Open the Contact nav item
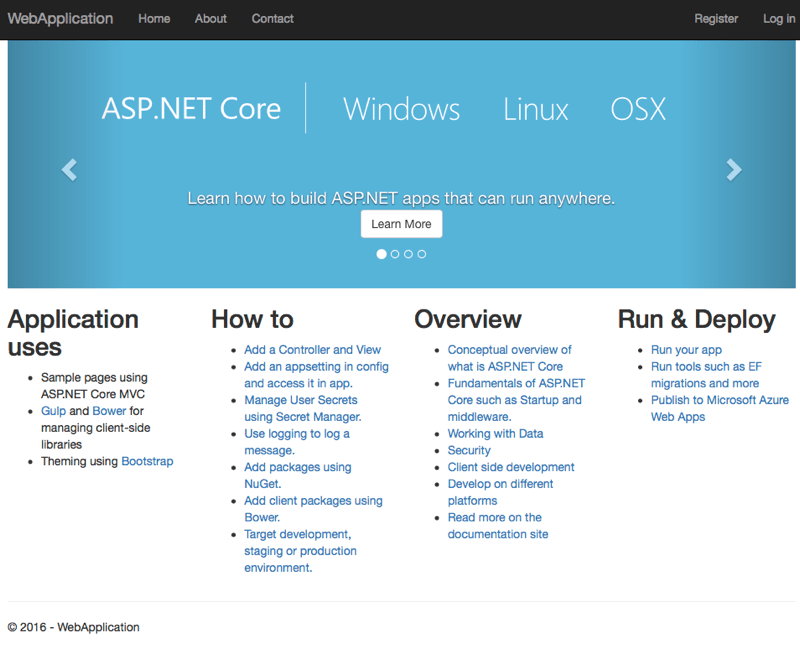This screenshot has height=649, width=800. (272, 19)
